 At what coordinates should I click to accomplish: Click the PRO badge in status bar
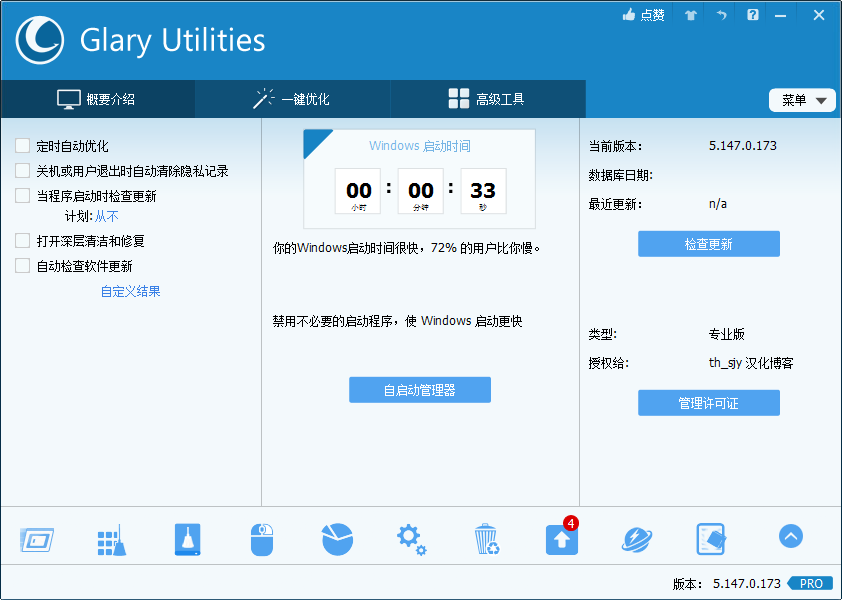point(811,583)
